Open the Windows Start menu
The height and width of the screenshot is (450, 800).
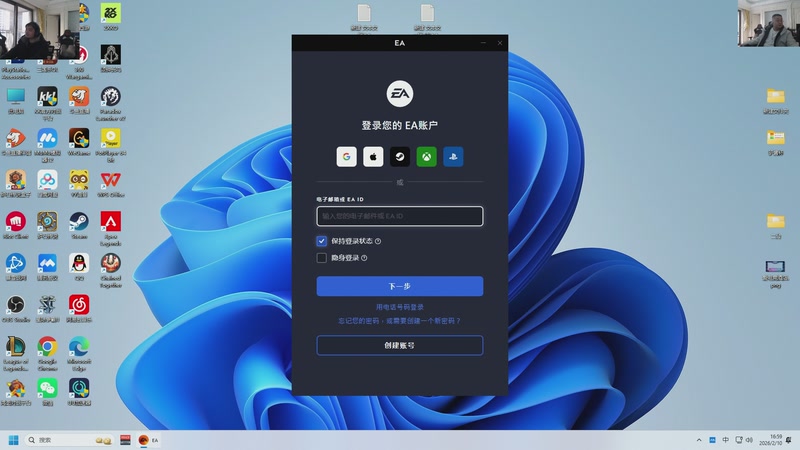14,440
